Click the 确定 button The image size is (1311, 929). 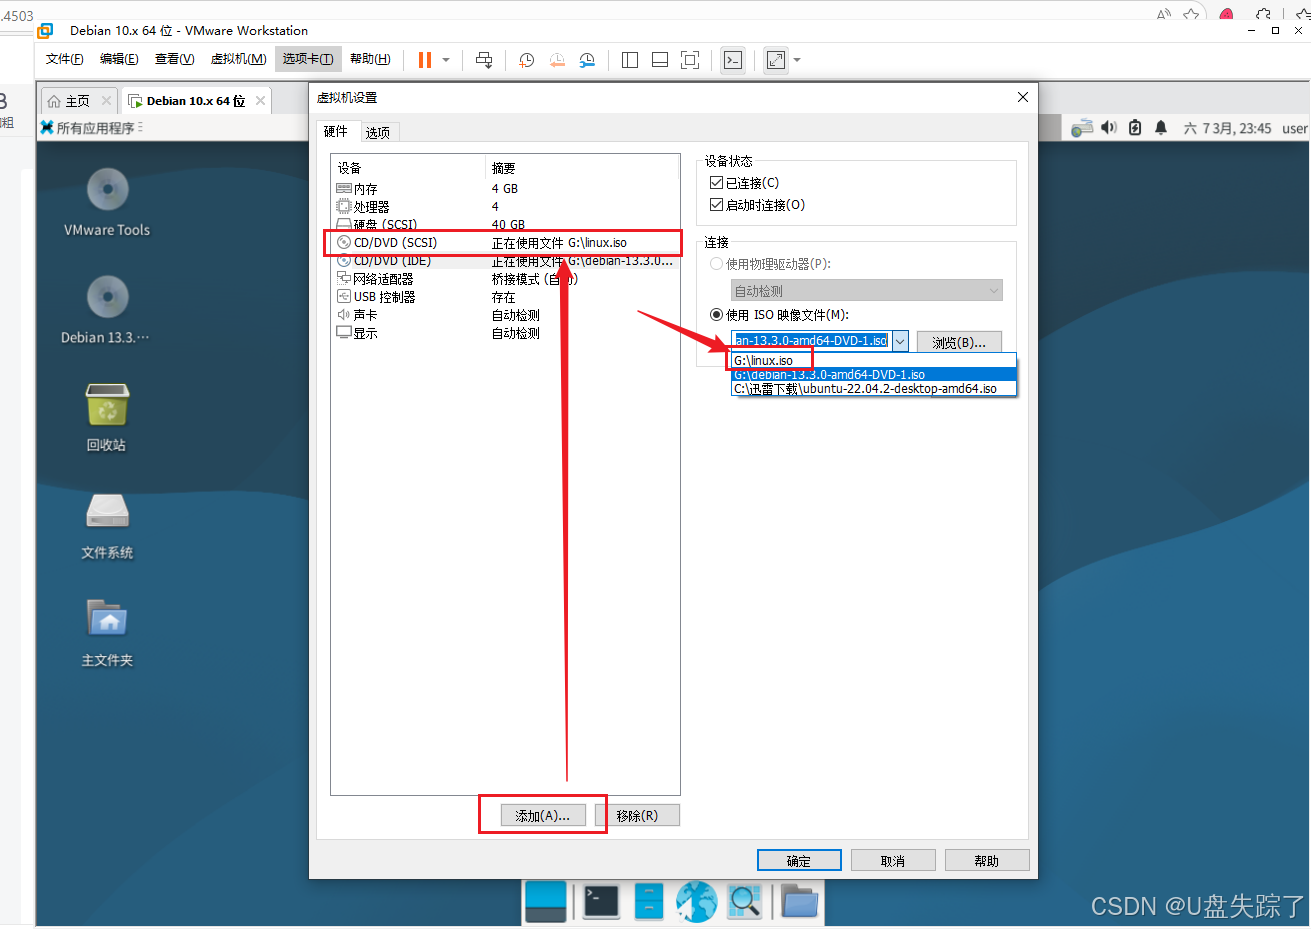point(799,860)
